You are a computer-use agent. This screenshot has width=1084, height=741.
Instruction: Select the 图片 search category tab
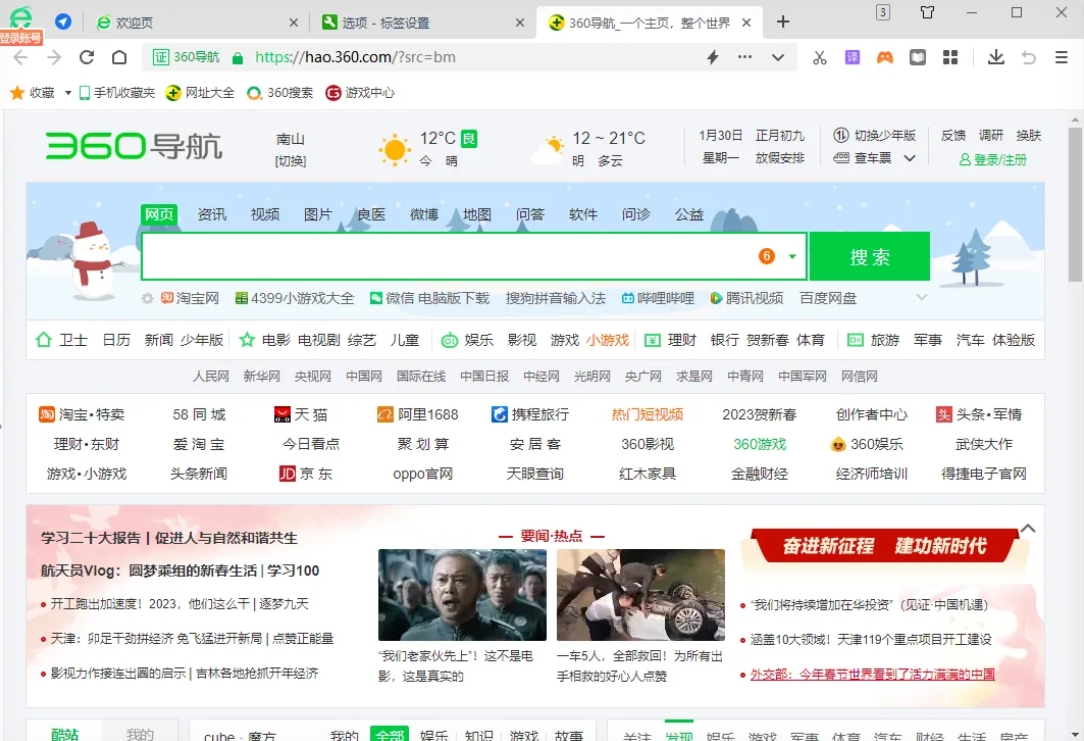[x=317, y=214]
